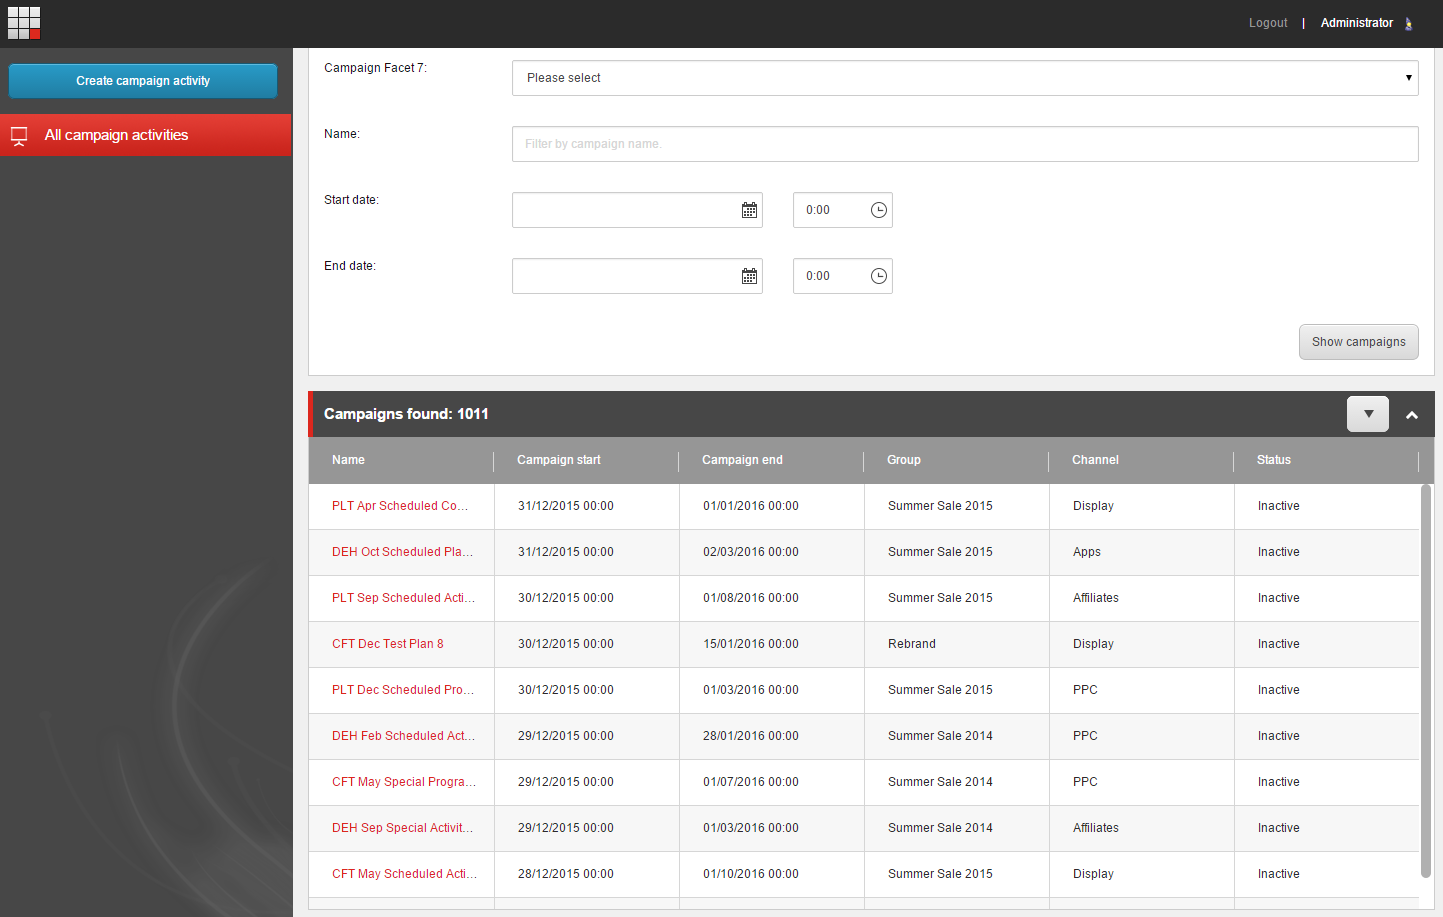Image resolution: width=1443 pixels, height=917 pixels.
Task: Open the End date calendar picker
Action: pyautogui.click(x=749, y=275)
